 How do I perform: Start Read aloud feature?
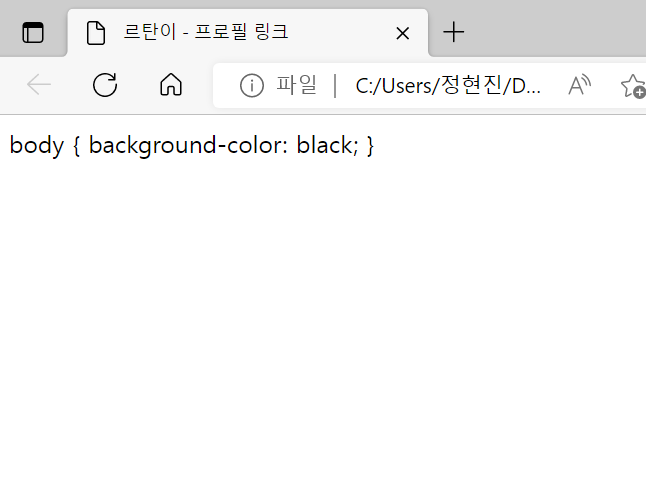579,85
